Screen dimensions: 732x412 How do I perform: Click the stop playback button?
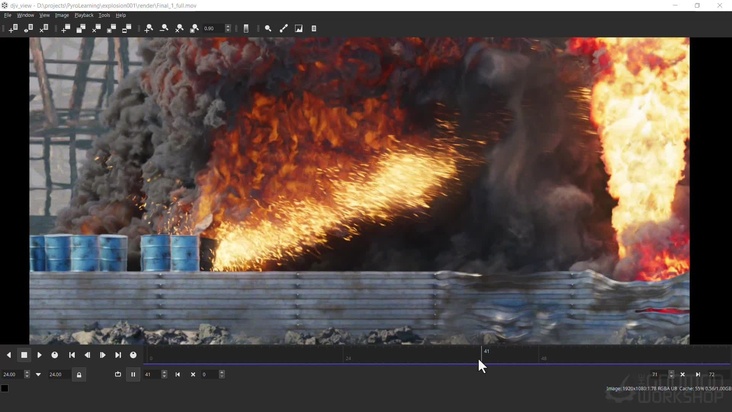tap(24, 355)
